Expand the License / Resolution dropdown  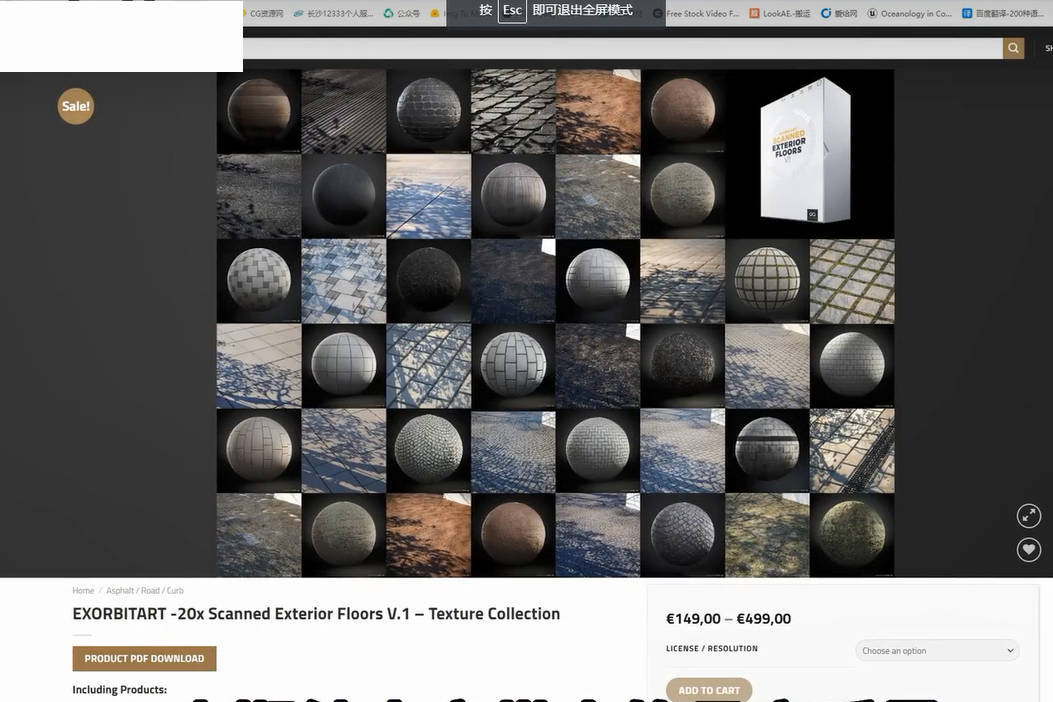(x=937, y=651)
